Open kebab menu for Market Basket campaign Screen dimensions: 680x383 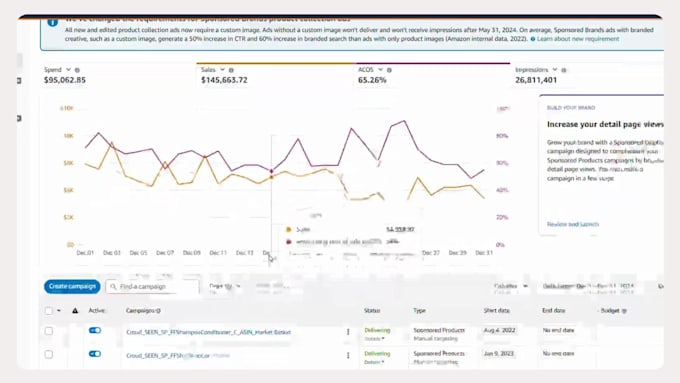348,332
